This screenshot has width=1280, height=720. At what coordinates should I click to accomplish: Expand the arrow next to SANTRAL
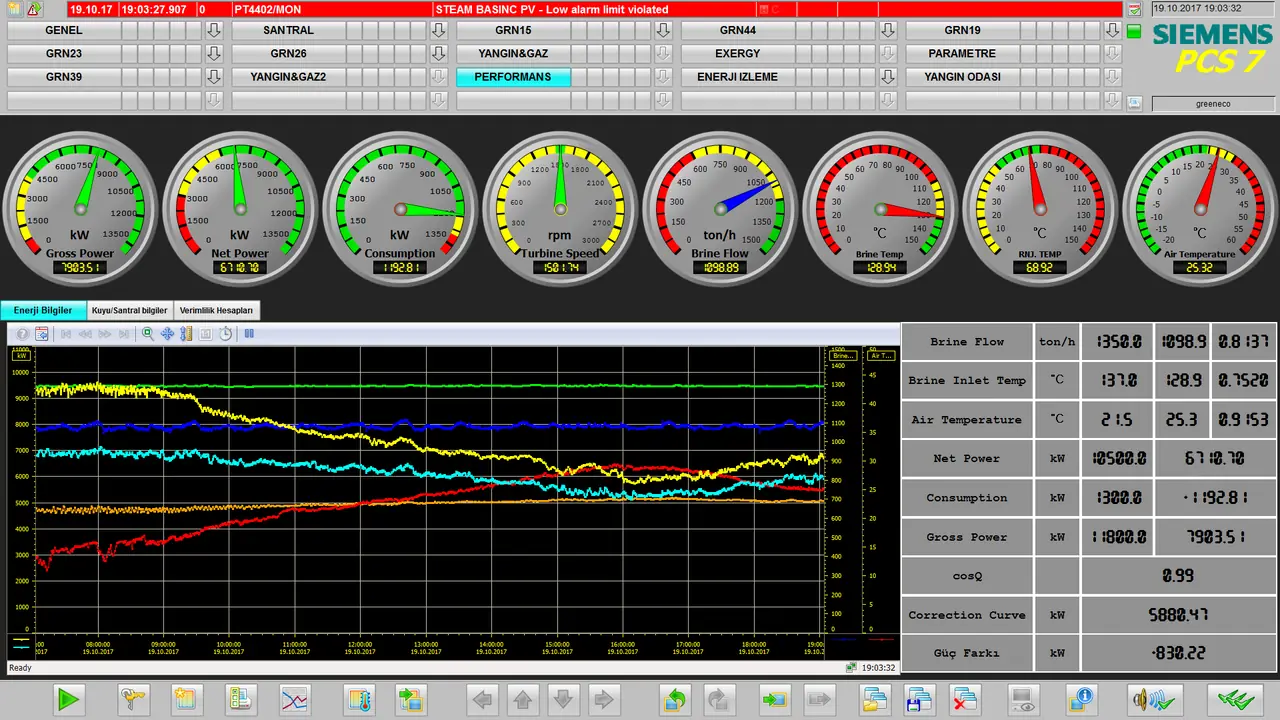point(437,30)
